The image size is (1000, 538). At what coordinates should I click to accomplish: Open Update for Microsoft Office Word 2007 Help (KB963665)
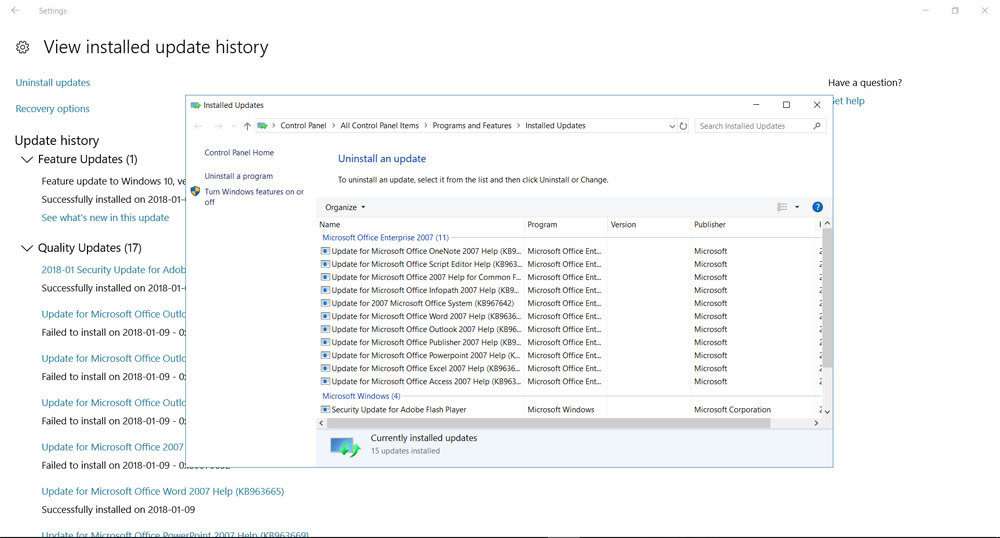(163, 491)
